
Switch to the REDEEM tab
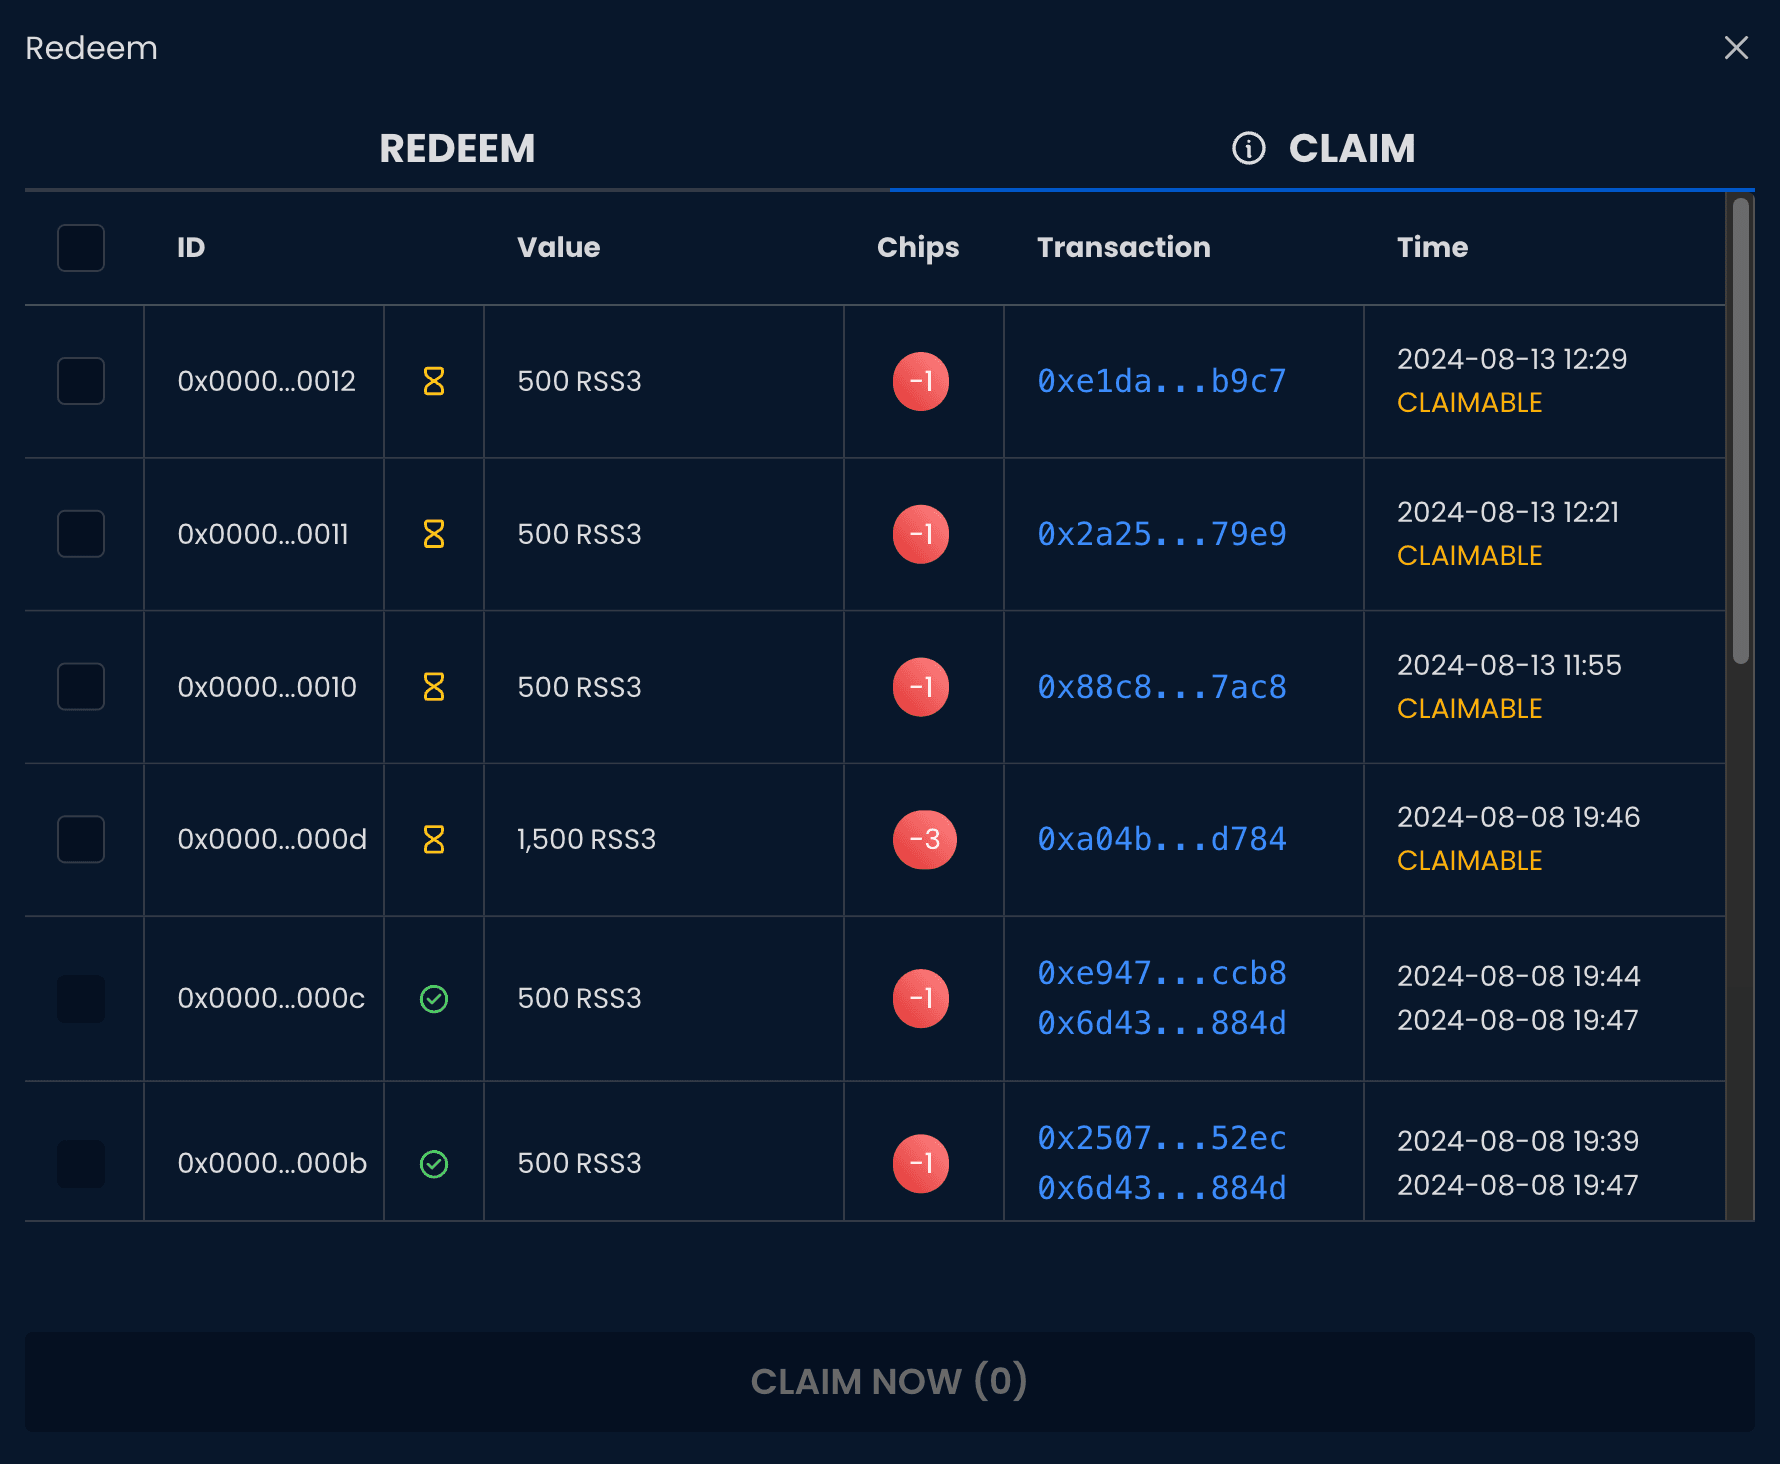click(457, 148)
